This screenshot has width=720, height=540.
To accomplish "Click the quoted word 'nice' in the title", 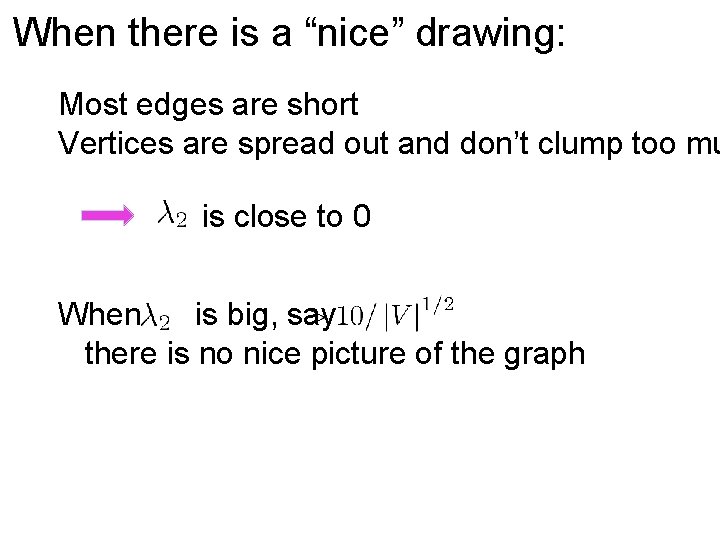I will (353, 33).
